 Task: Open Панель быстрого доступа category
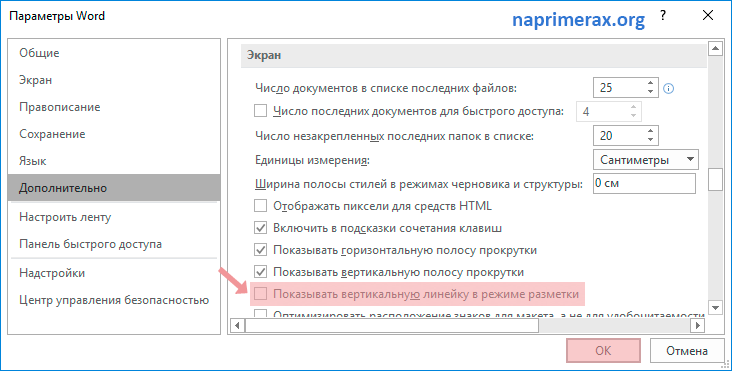[114, 244]
